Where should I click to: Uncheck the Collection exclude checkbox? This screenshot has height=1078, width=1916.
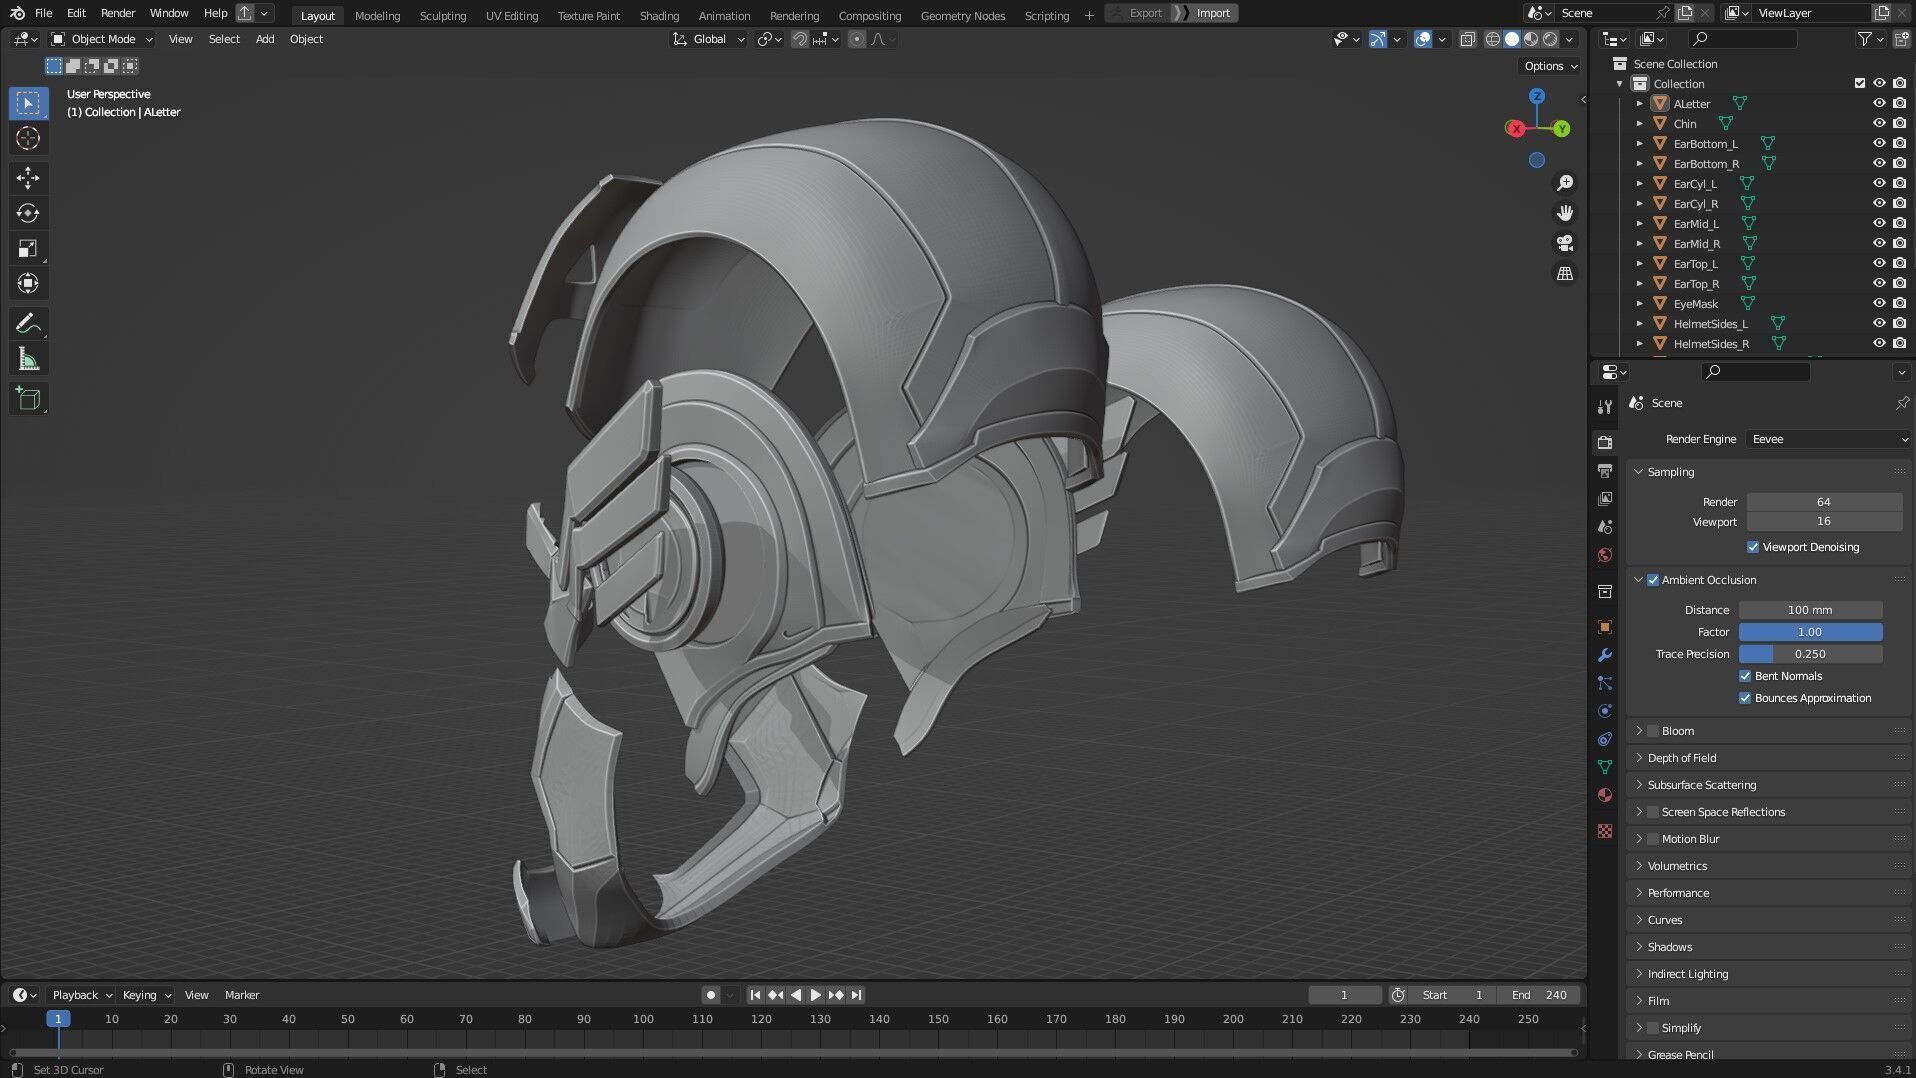pyautogui.click(x=1859, y=83)
